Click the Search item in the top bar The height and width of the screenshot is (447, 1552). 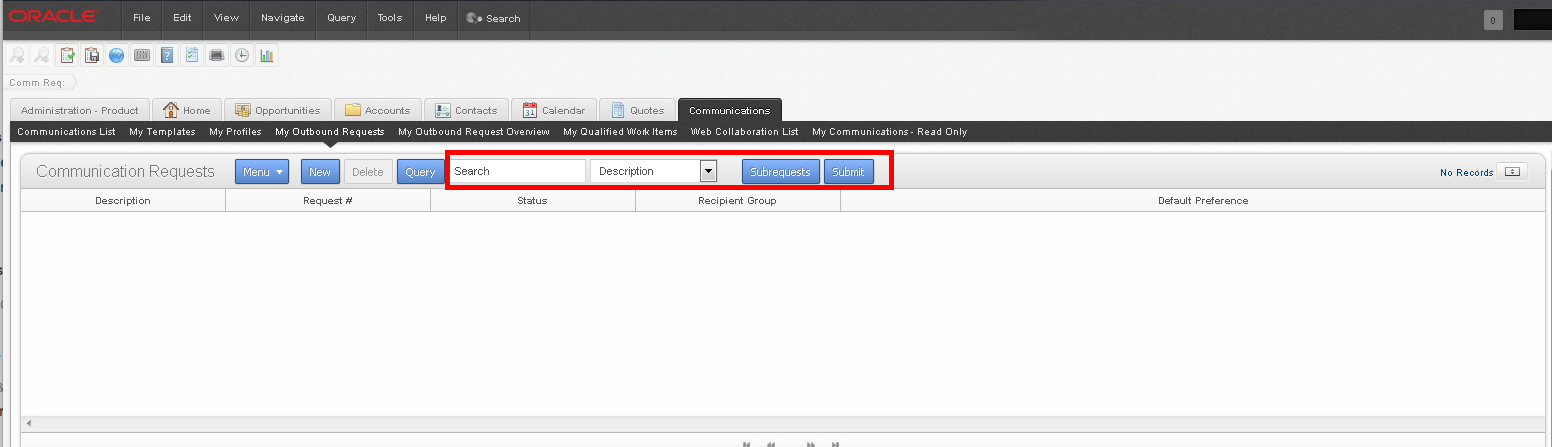pos(493,18)
